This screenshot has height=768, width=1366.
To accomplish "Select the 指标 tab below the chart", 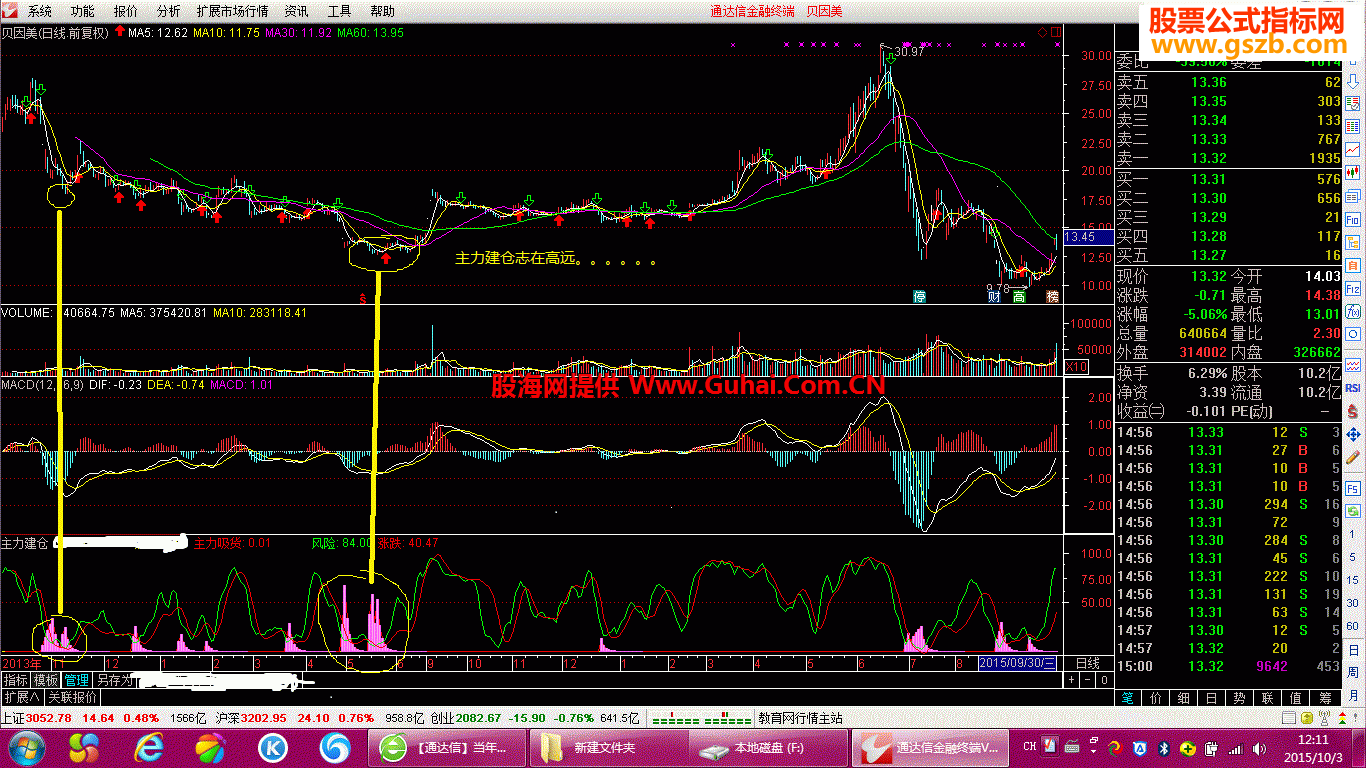I will coord(15,680).
